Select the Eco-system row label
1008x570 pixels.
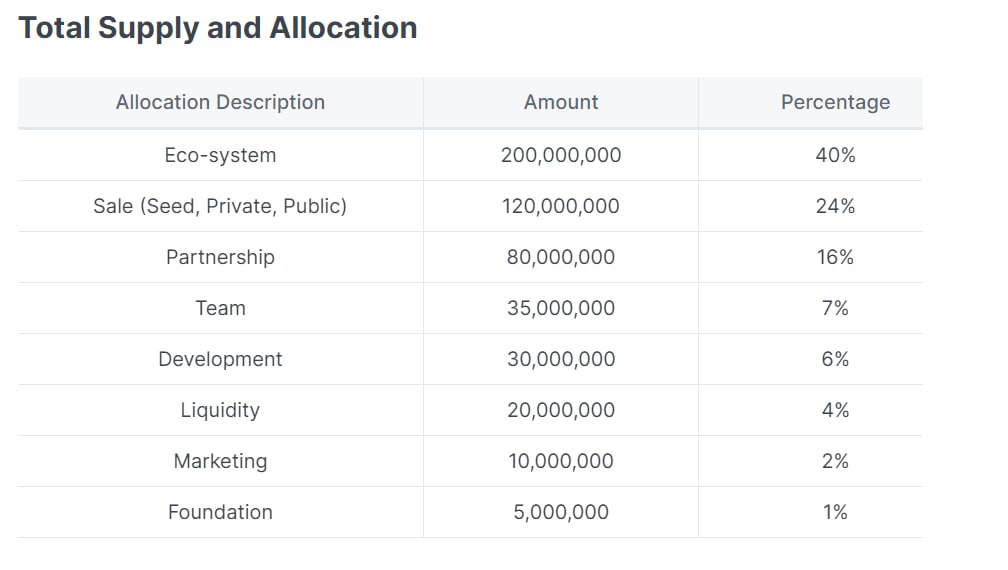(220, 155)
